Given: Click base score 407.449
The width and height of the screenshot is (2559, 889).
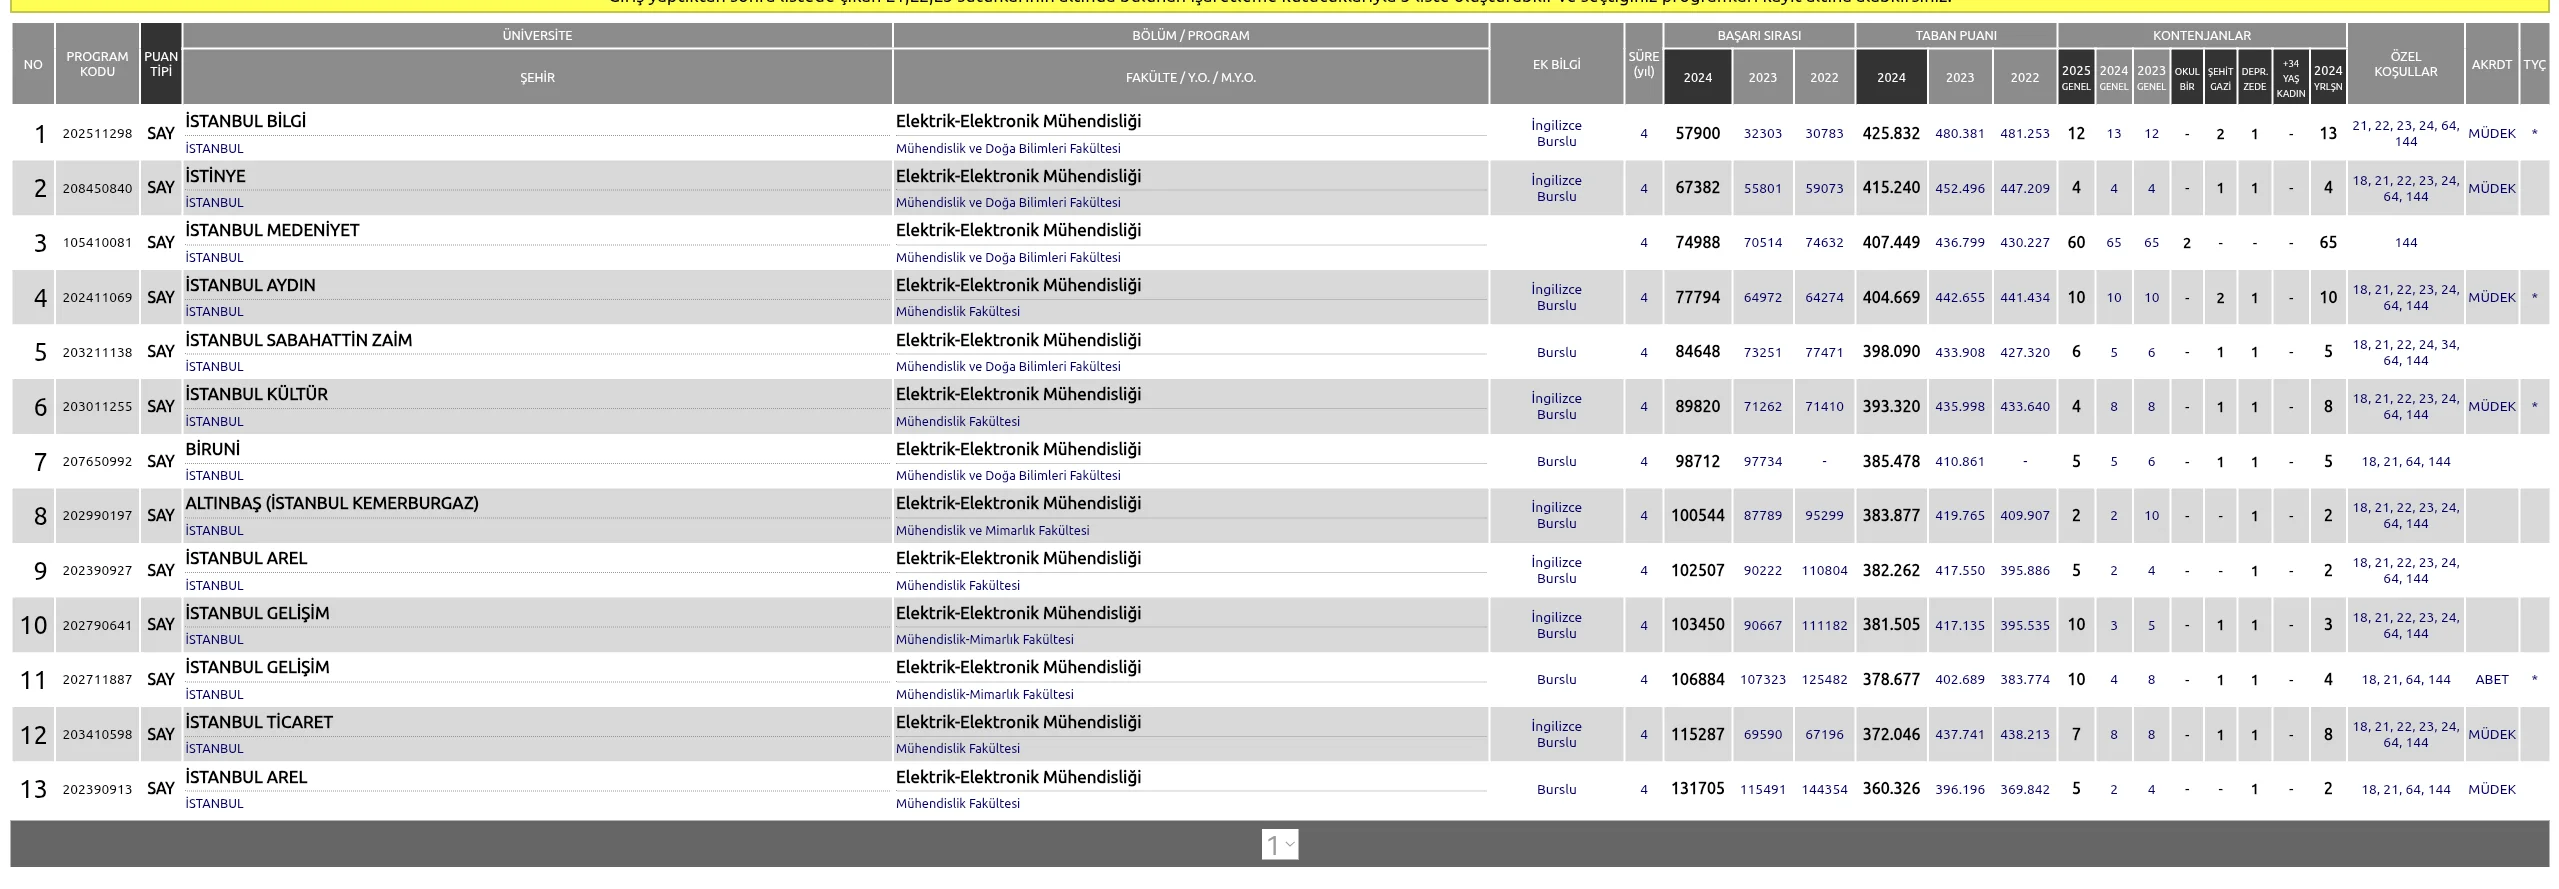Looking at the screenshot, I should click(1891, 242).
